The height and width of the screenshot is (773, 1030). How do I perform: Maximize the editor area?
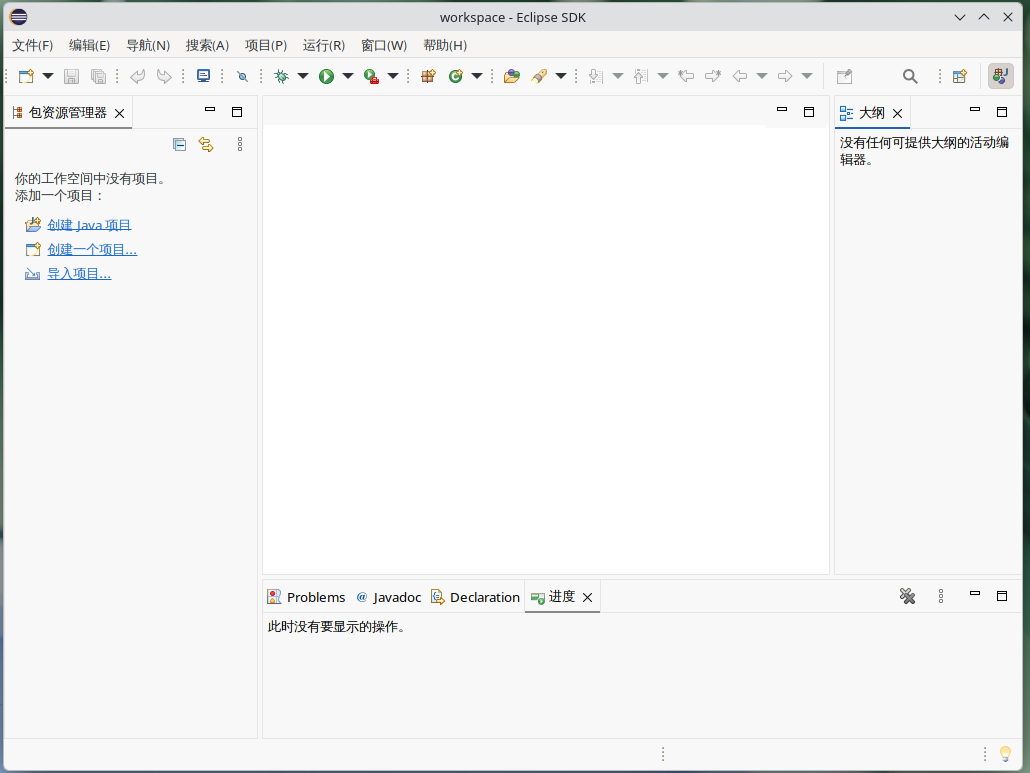pyautogui.click(x=809, y=112)
